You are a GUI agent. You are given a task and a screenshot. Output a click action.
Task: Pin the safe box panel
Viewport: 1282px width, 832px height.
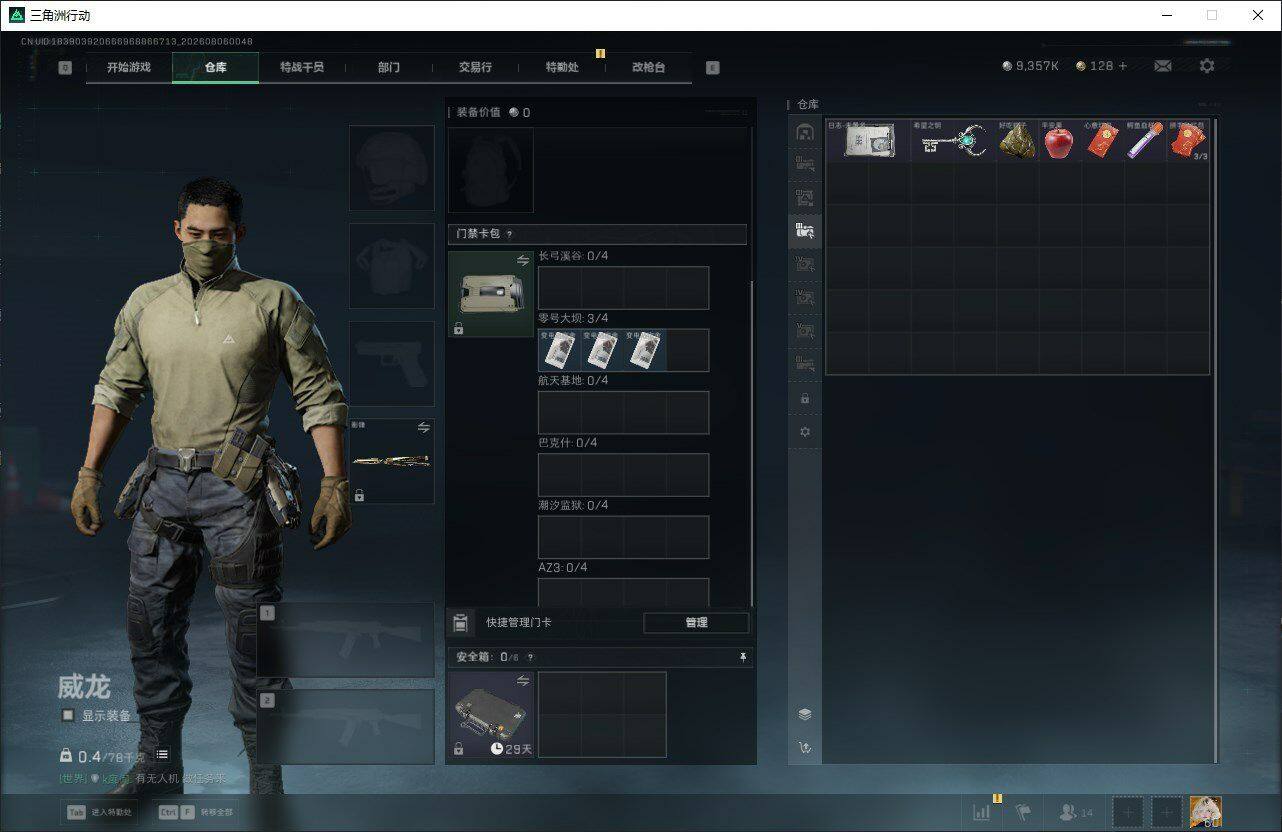pyautogui.click(x=743, y=657)
